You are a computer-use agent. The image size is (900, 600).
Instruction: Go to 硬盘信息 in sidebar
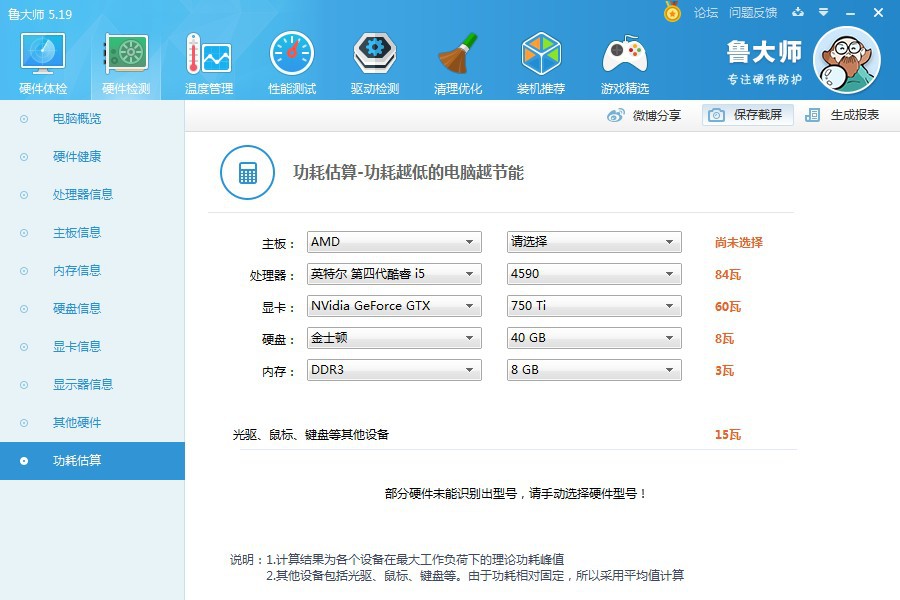[92, 308]
